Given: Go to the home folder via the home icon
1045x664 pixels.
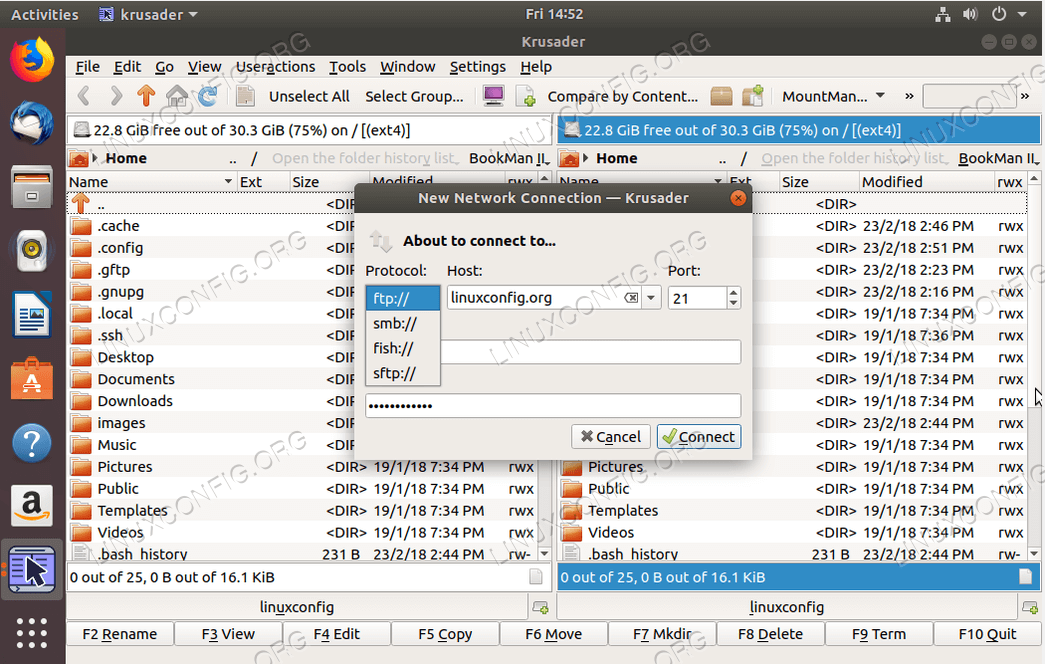Looking at the screenshot, I should [x=178, y=95].
